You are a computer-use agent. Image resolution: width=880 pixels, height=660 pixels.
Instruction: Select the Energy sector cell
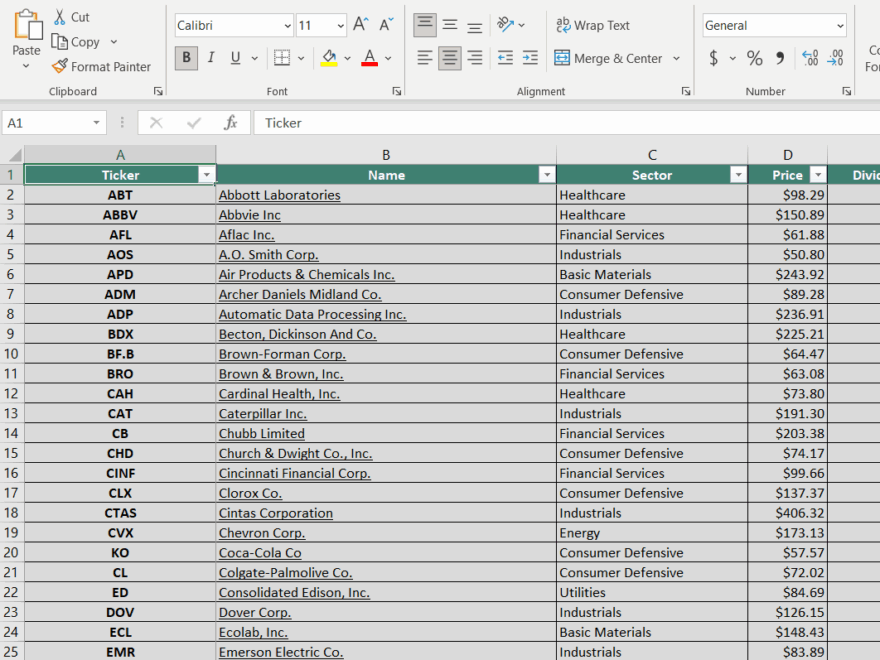coord(652,533)
